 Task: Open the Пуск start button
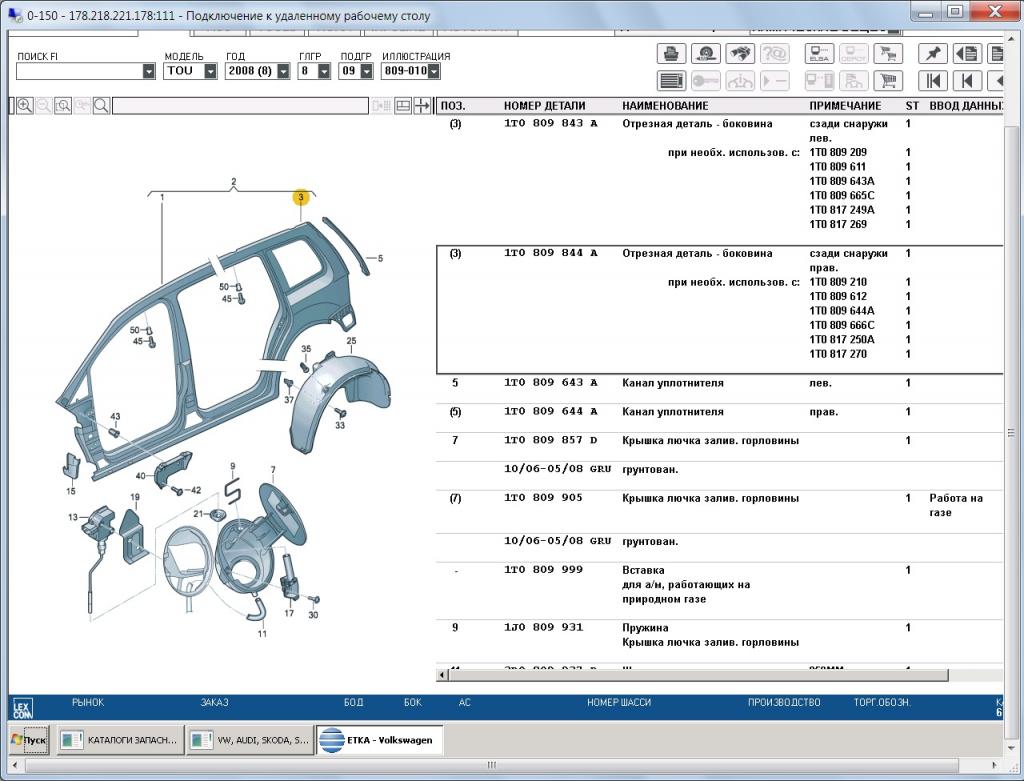[29, 740]
